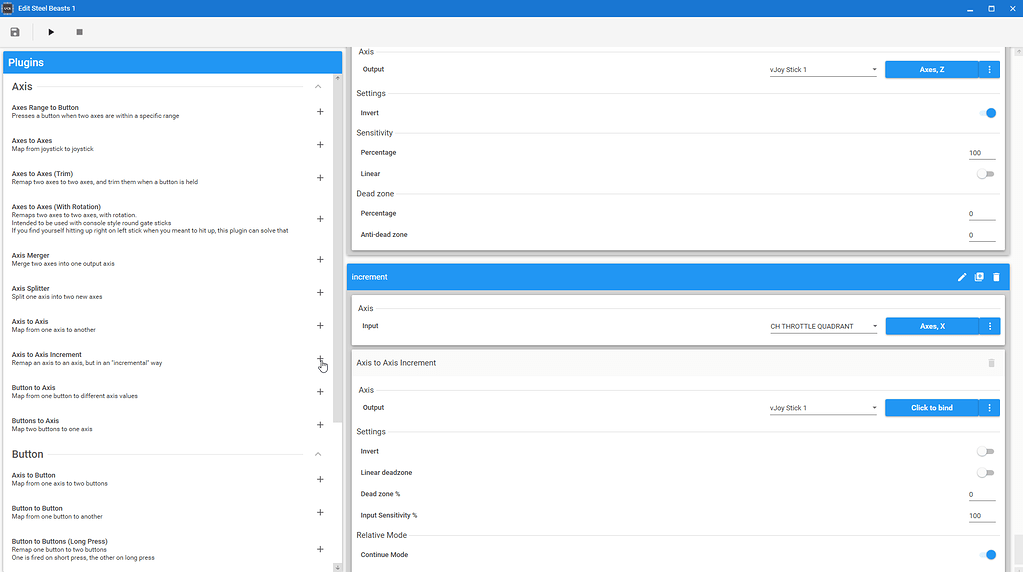Start the profile with play icon
This screenshot has height=572, width=1023.
coord(51,32)
